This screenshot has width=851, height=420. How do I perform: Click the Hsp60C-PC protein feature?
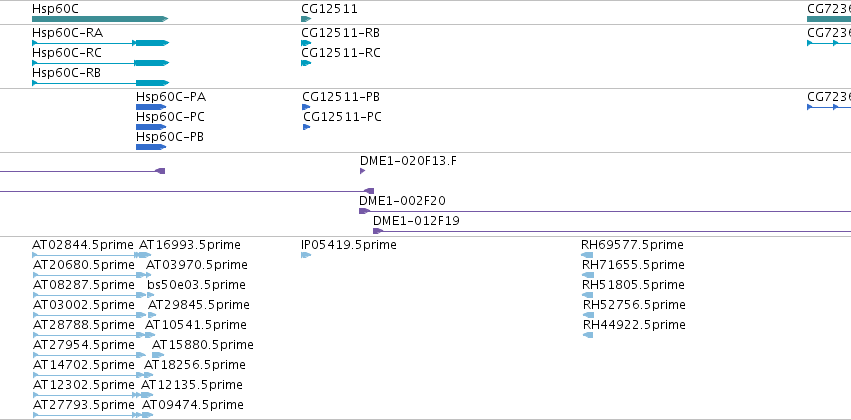pos(151,127)
